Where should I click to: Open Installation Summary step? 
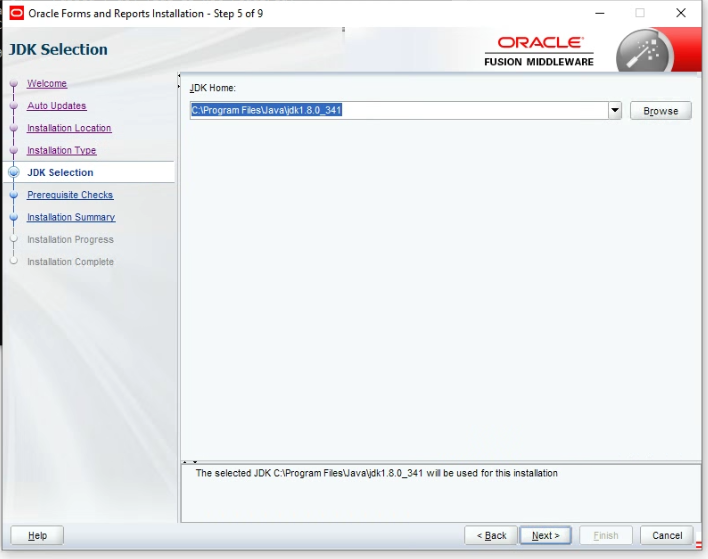pyautogui.click(x=71, y=217)
